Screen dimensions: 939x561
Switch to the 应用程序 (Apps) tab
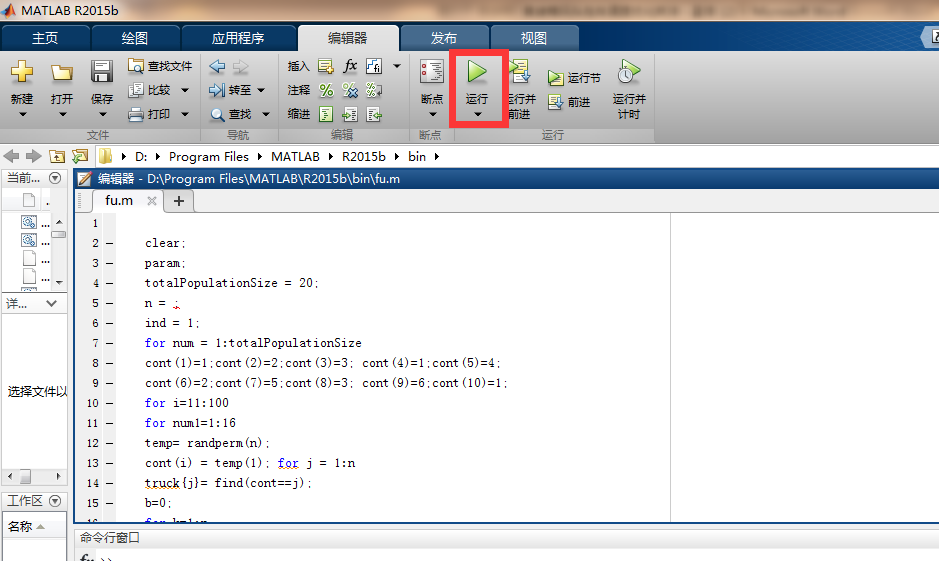click(x=238, y=38)
